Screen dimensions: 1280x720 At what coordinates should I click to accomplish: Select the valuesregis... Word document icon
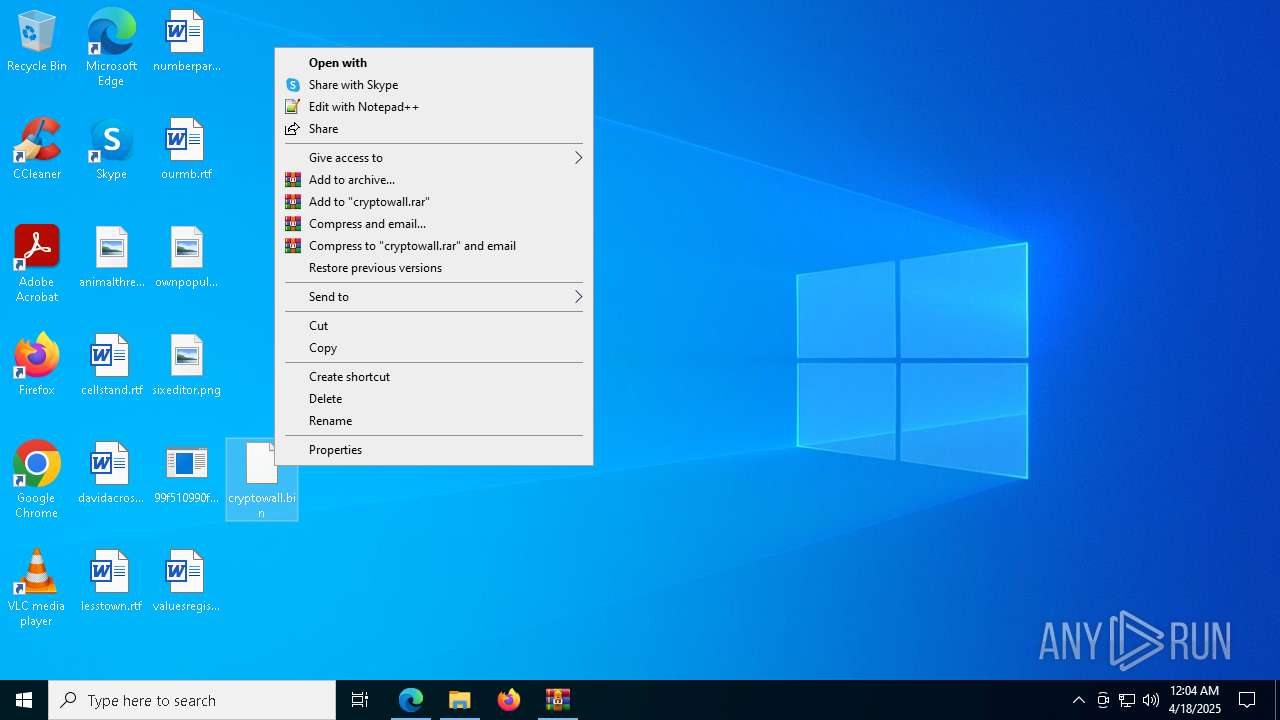(x=186, y=582)
